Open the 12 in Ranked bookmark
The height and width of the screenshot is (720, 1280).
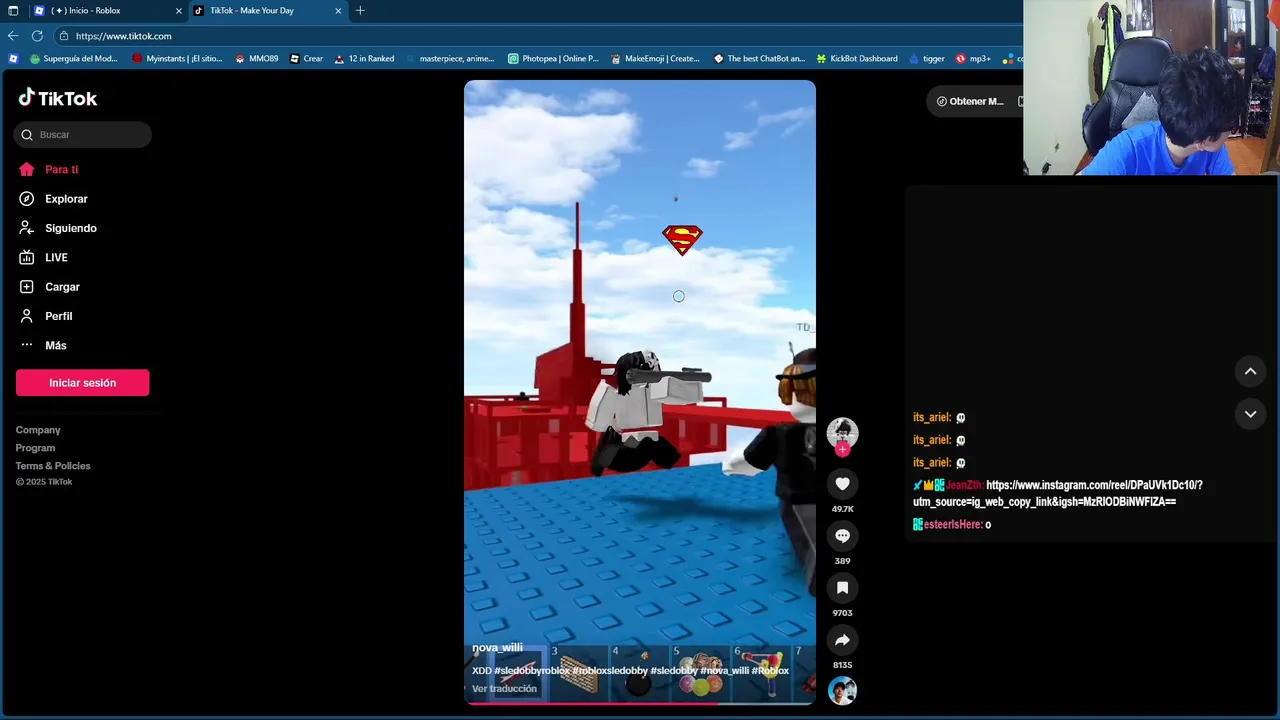tap(364, 59)
